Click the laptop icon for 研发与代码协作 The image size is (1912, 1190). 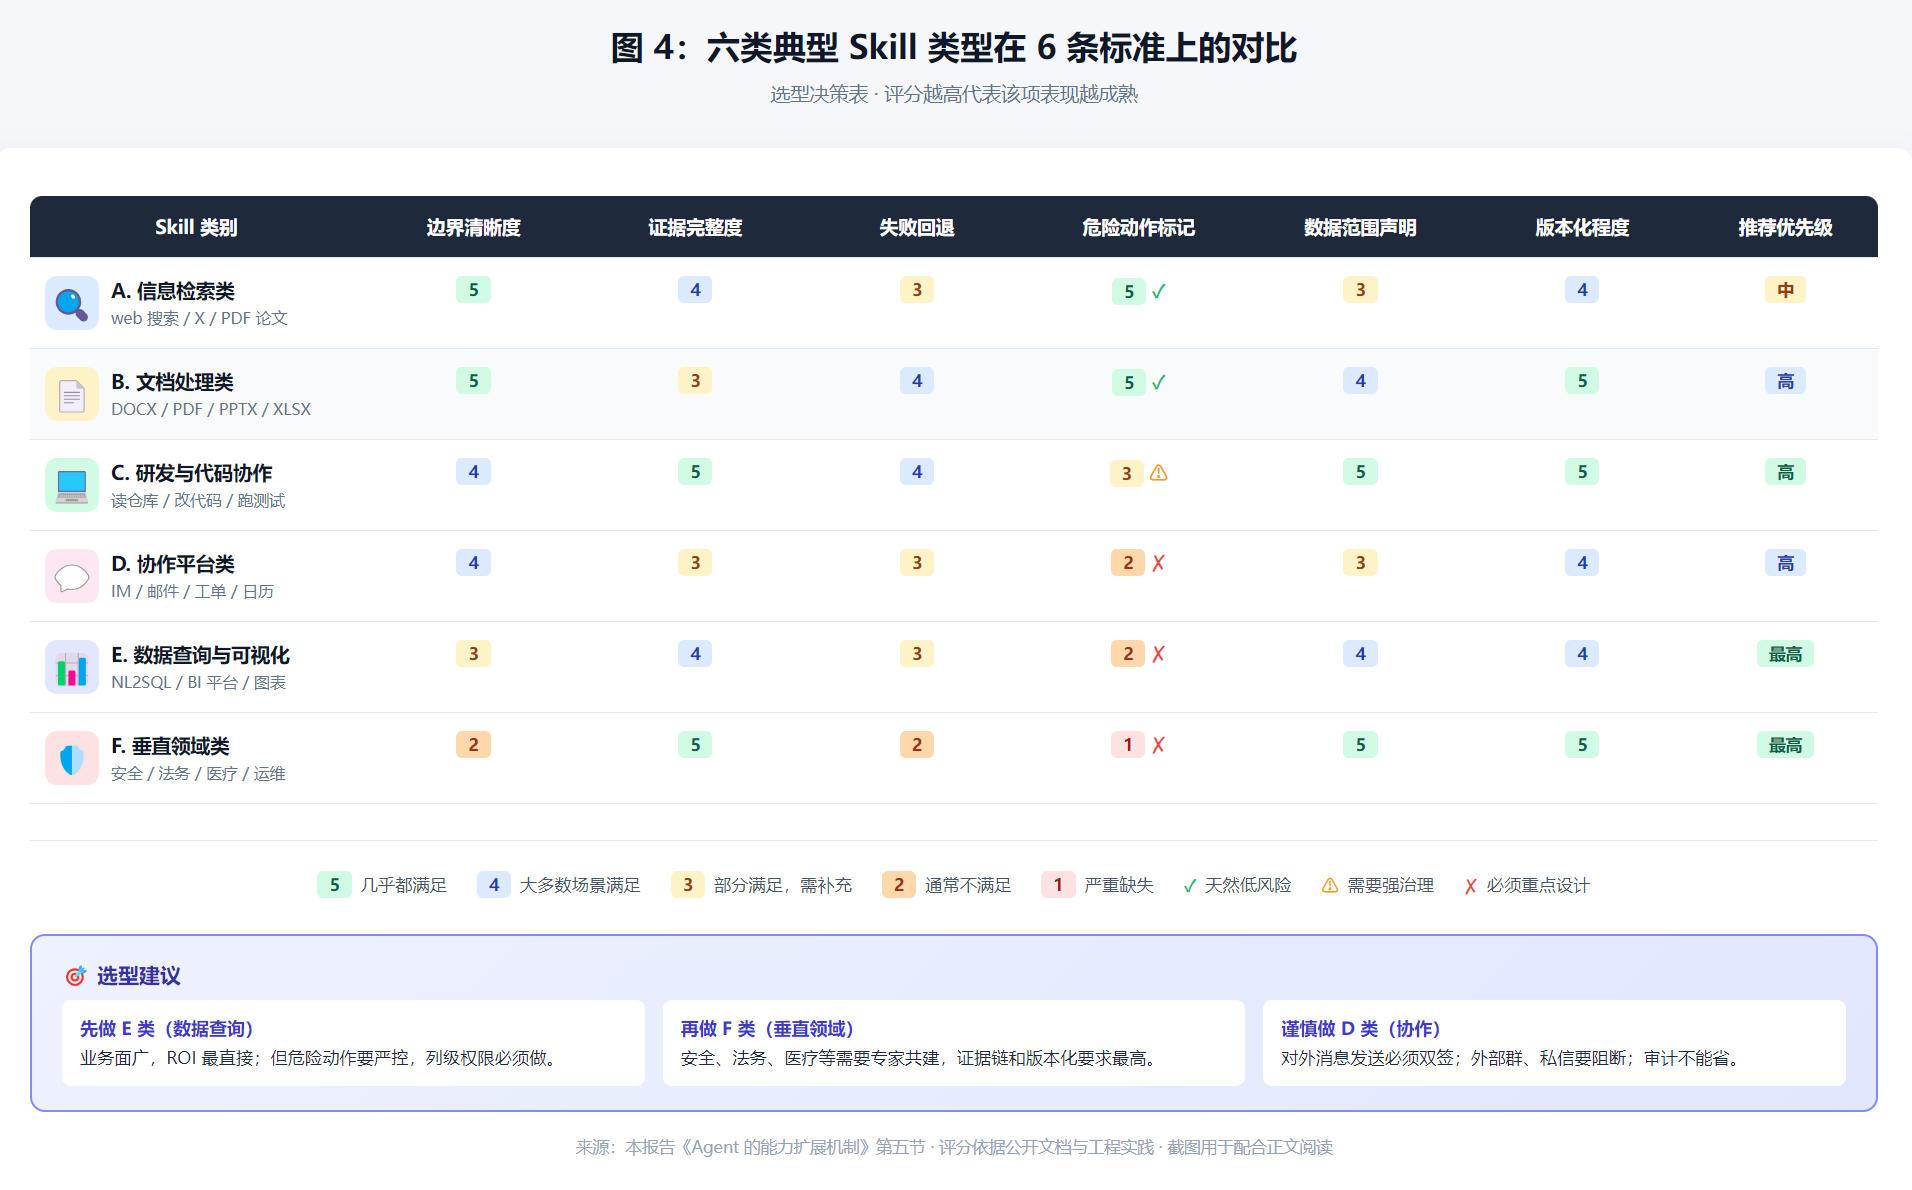click(71, 485)
